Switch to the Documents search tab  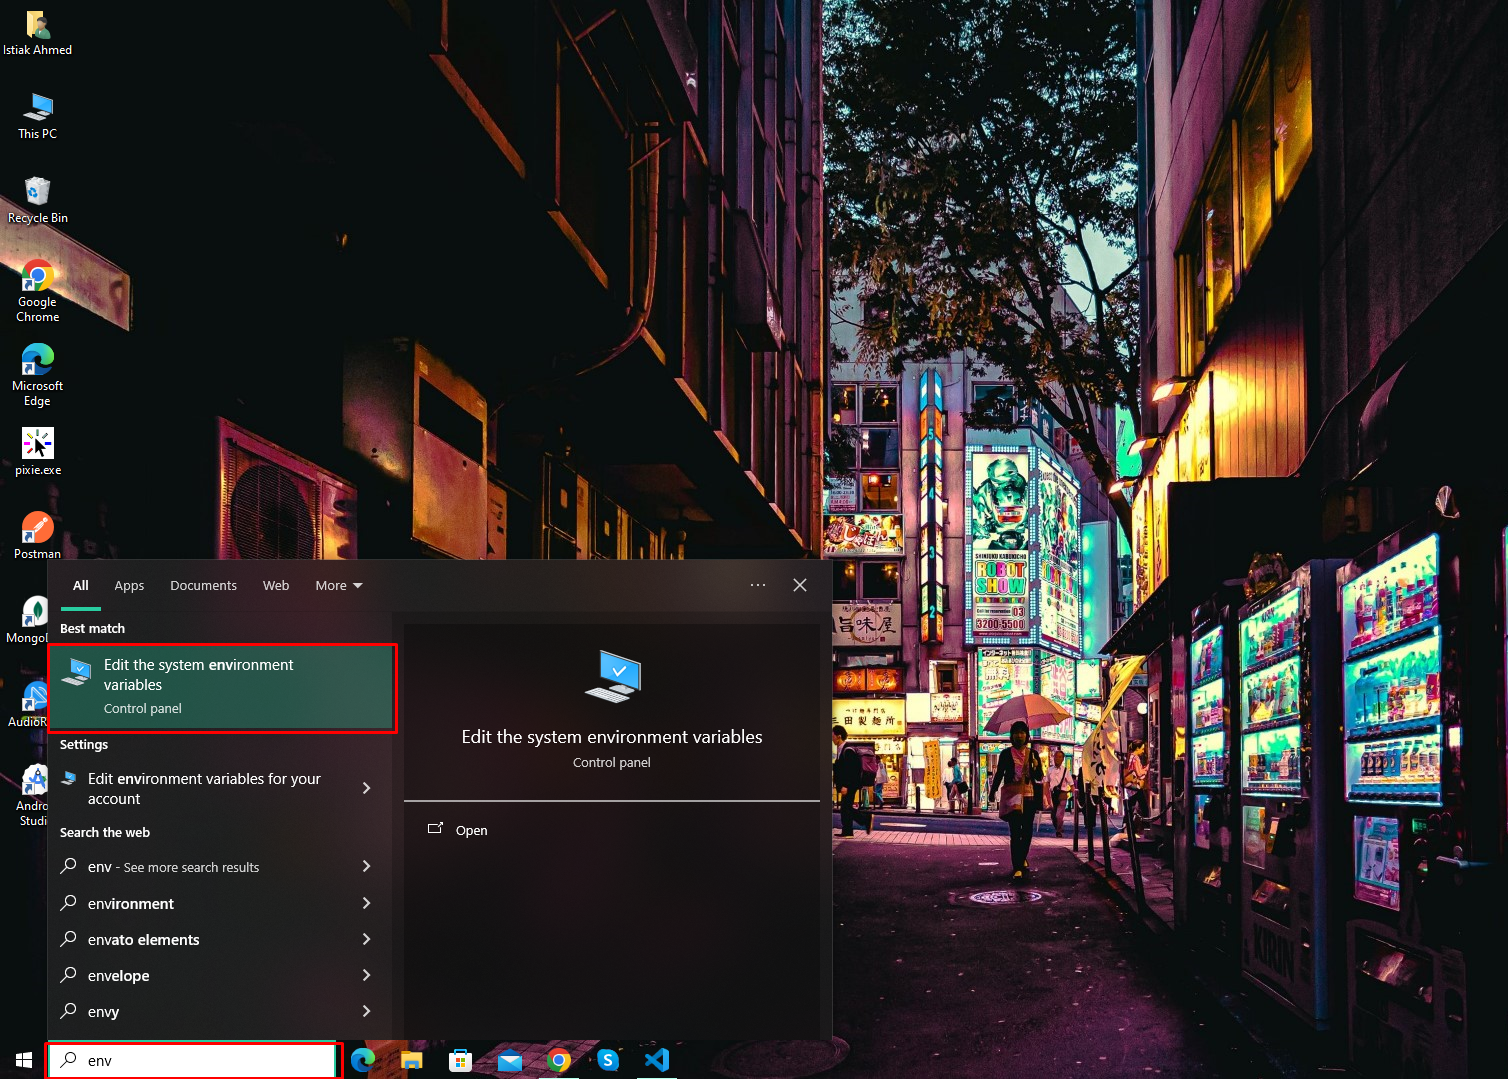tap(203, 585)
